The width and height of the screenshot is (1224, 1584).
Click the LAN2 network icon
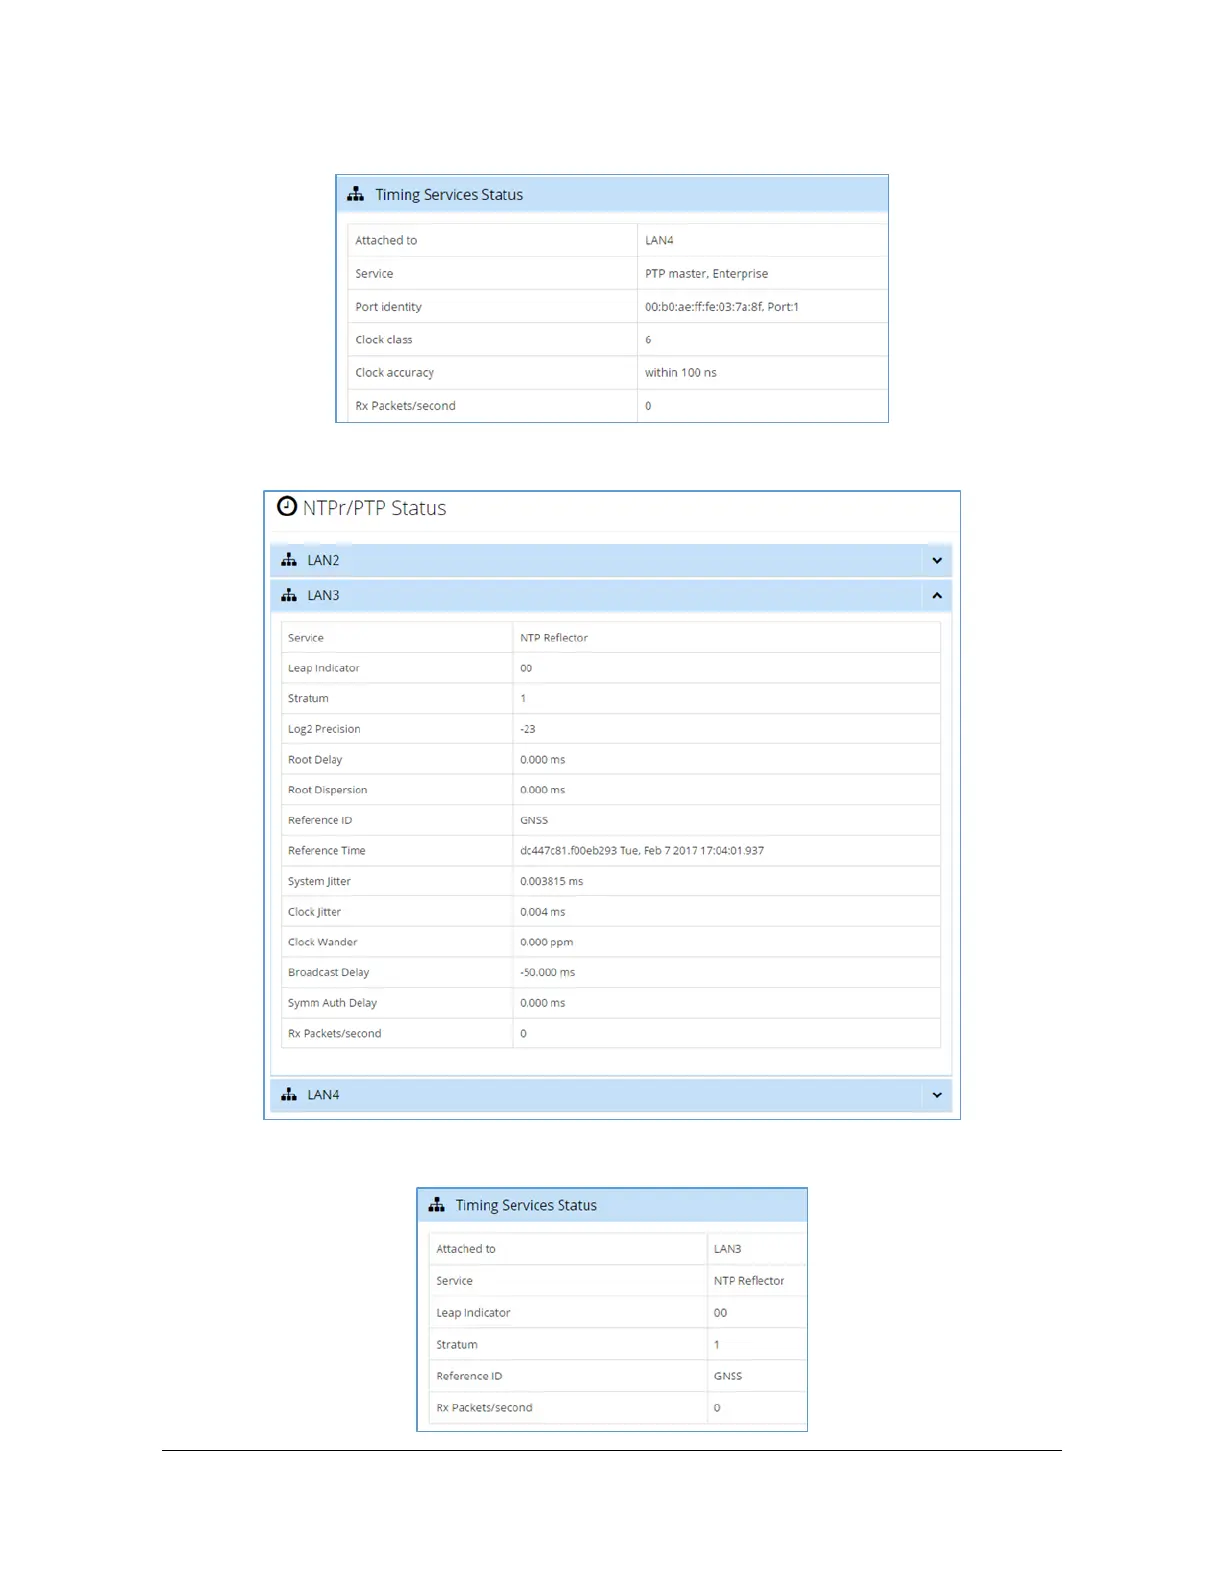[289, 560]
